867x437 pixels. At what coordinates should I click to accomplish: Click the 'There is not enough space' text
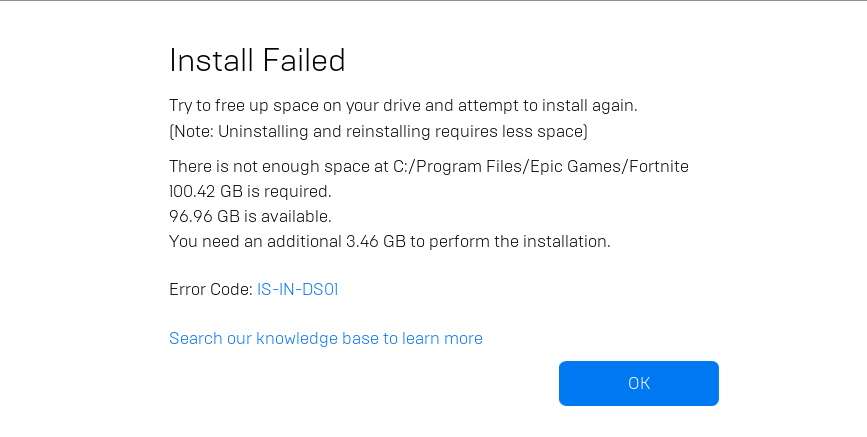click(270, 166)
